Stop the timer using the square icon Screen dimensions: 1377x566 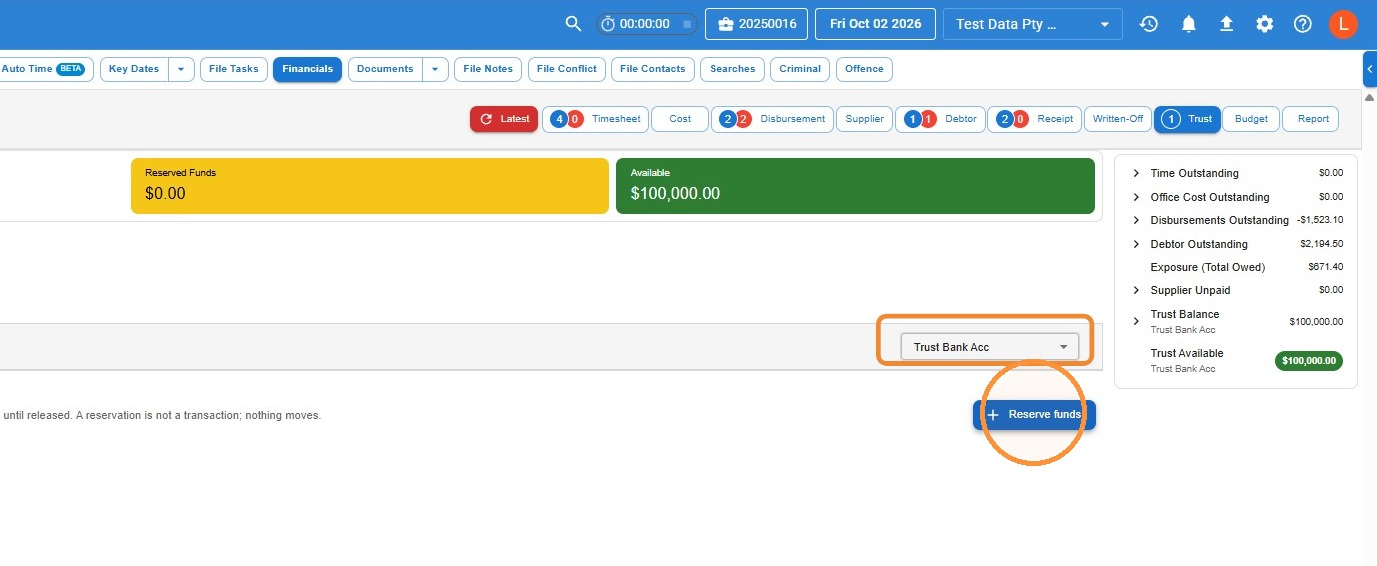(x=687, y=24)
